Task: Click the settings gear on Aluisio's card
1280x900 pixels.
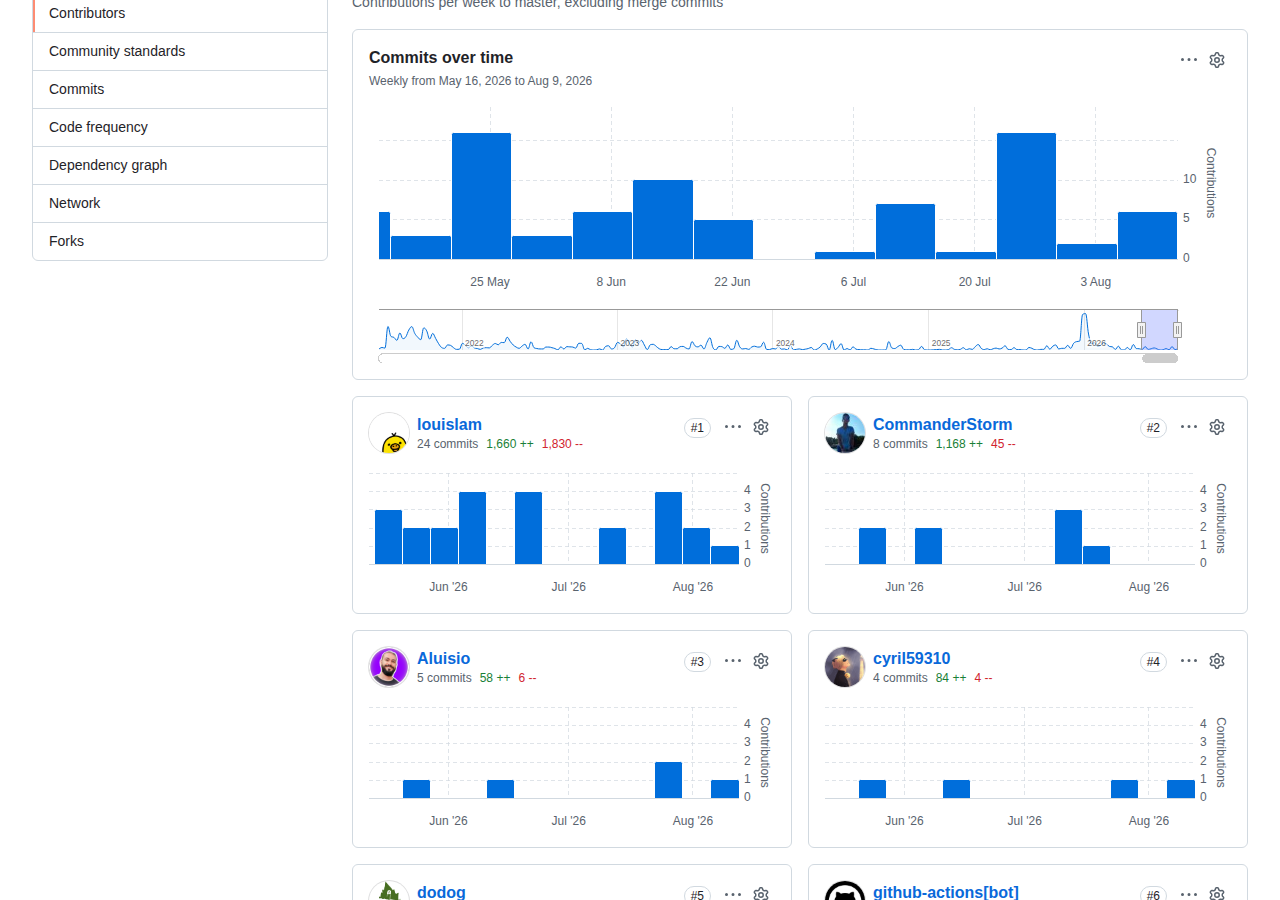Action: click(761, 661)
